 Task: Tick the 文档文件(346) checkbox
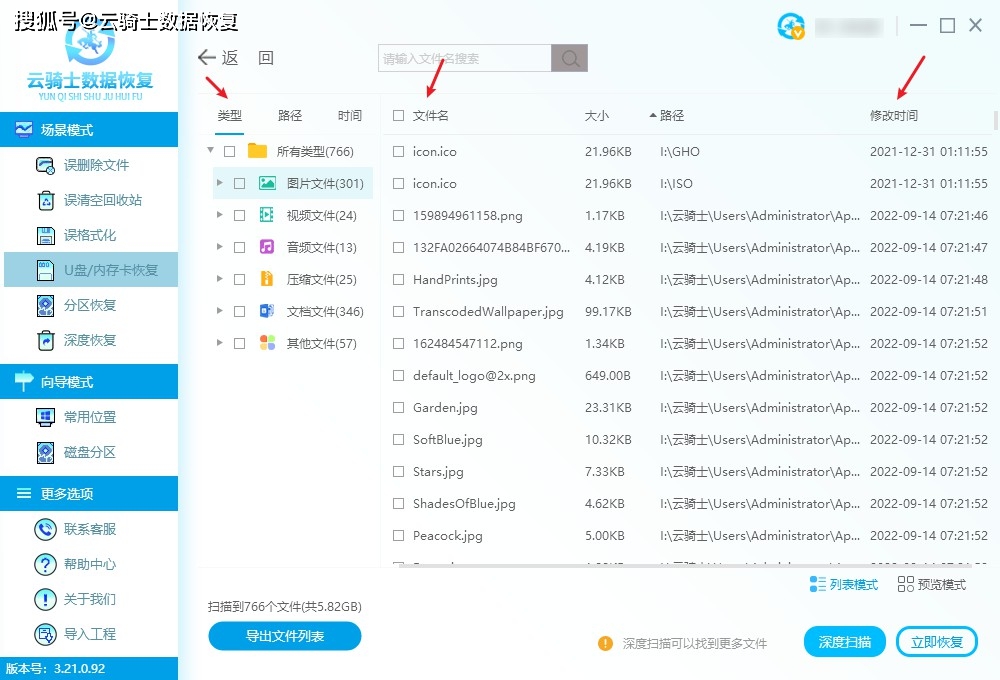click(239, 311)
